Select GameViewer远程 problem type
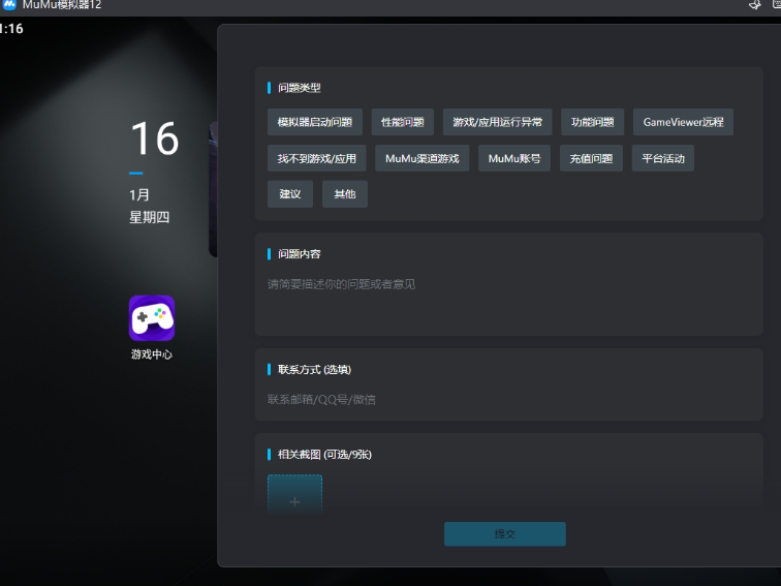The image size is (781, 586). tap(683, 122)
